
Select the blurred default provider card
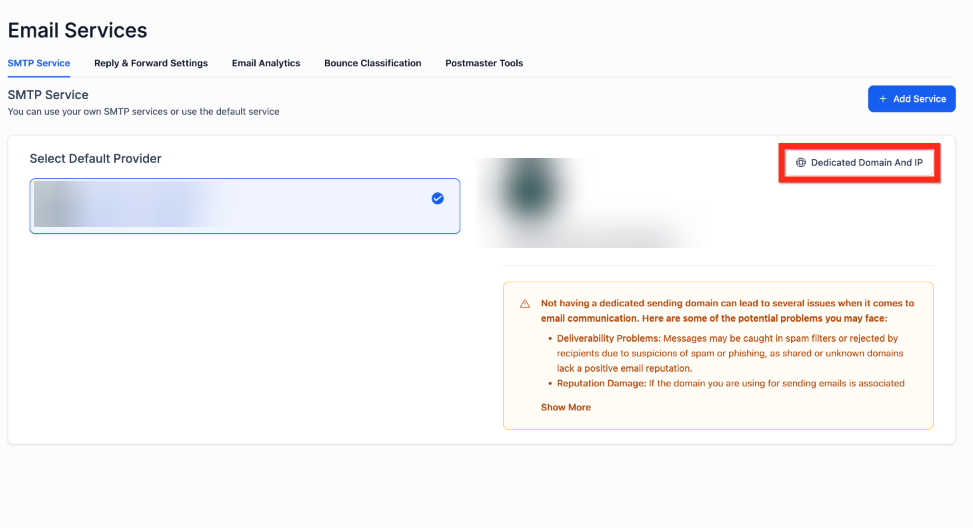click(x=244, y=206)
